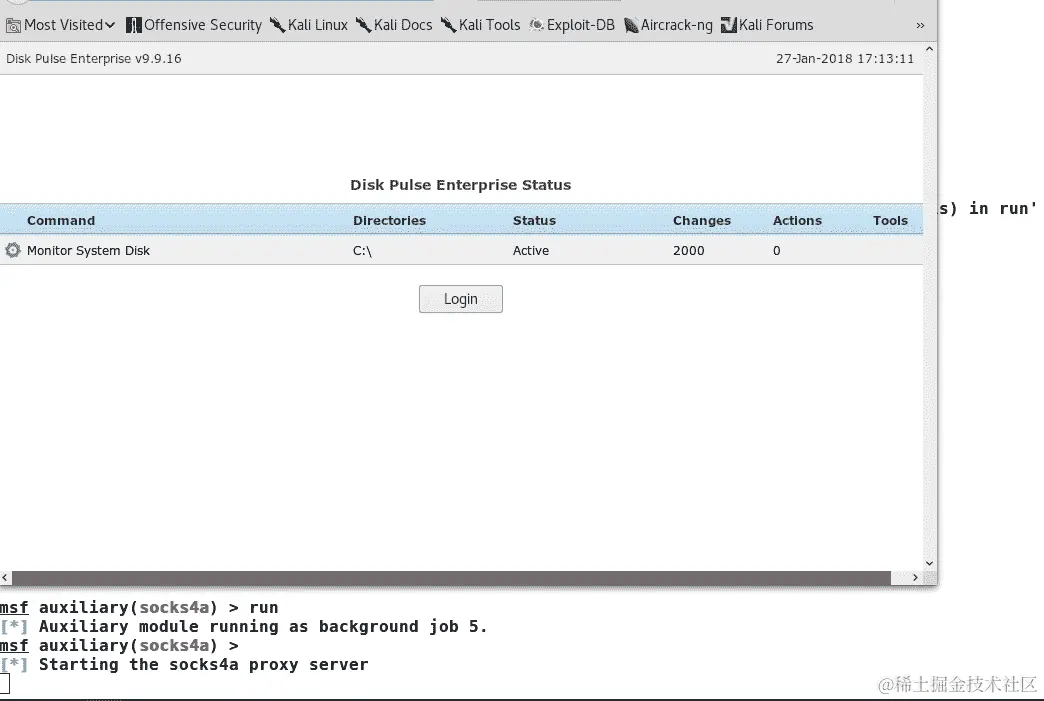Click the Changes column header

(x=702, y=220)
